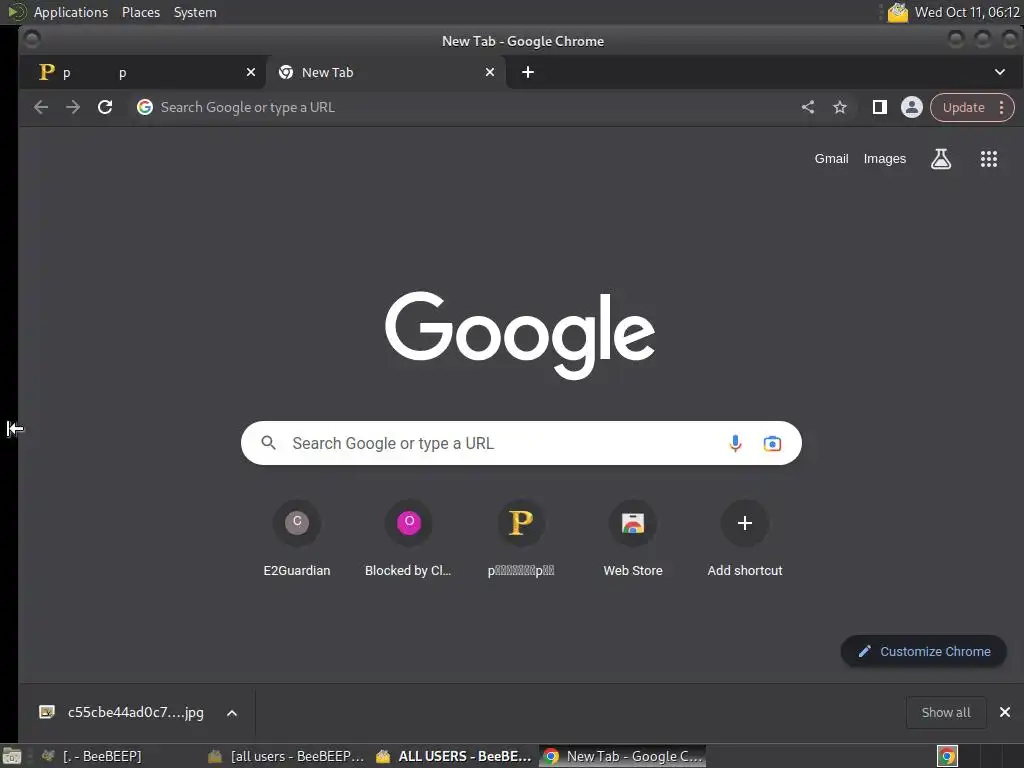Click Chrome icon in bottom-right tray
Image resolution: width=1024 pixels, height=768 pixels.
tap(947, 756)
